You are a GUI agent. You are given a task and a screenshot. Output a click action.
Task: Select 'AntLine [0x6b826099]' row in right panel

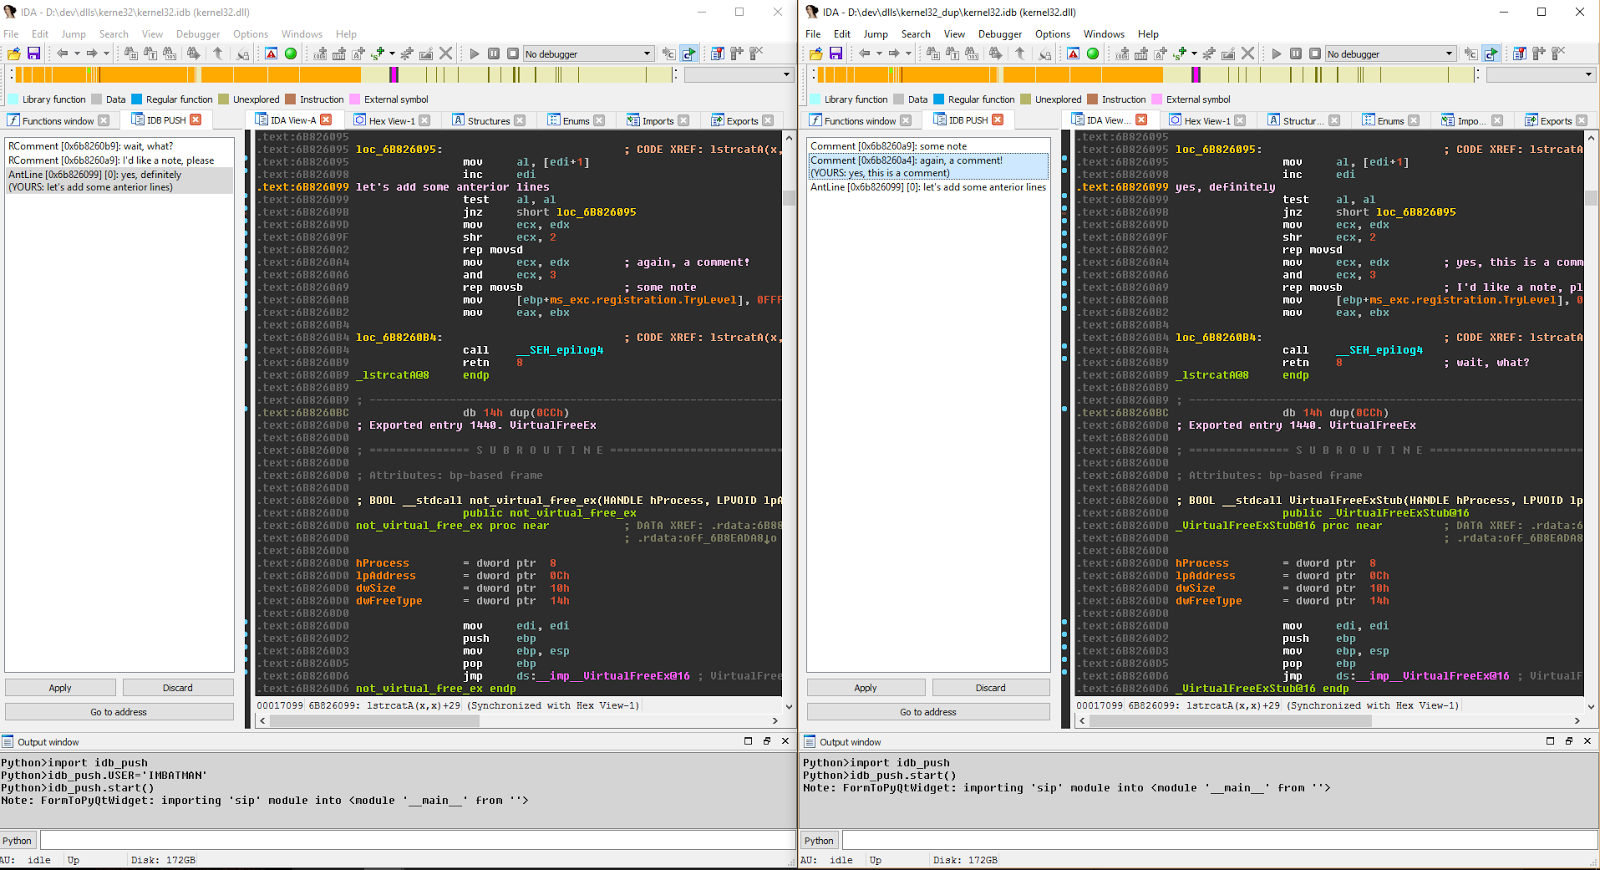(x=929, y=187)
